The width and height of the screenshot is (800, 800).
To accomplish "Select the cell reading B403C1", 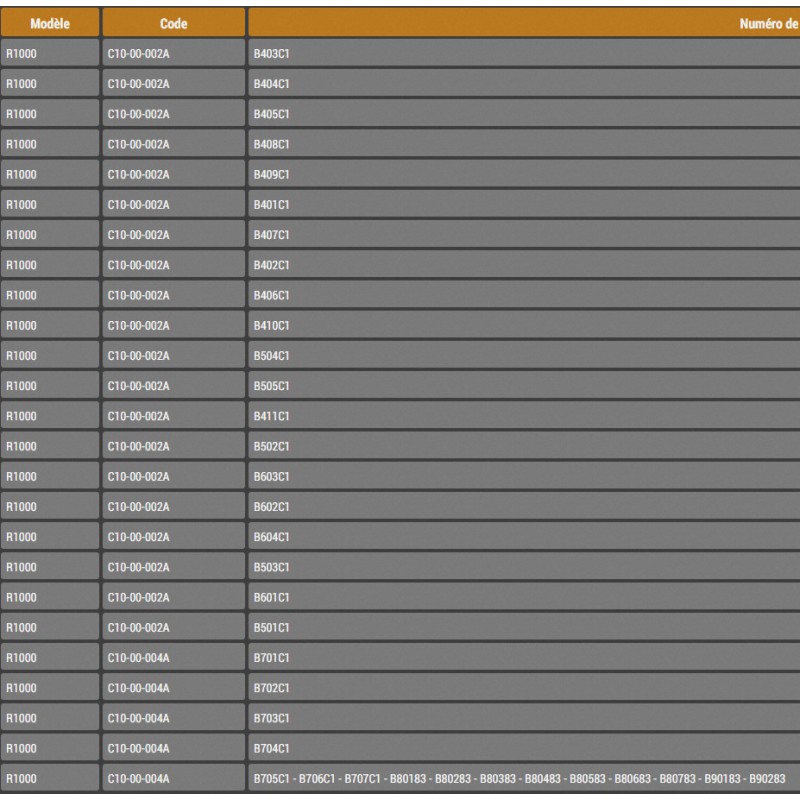I will pyautogui.click(x=524, y=53).
